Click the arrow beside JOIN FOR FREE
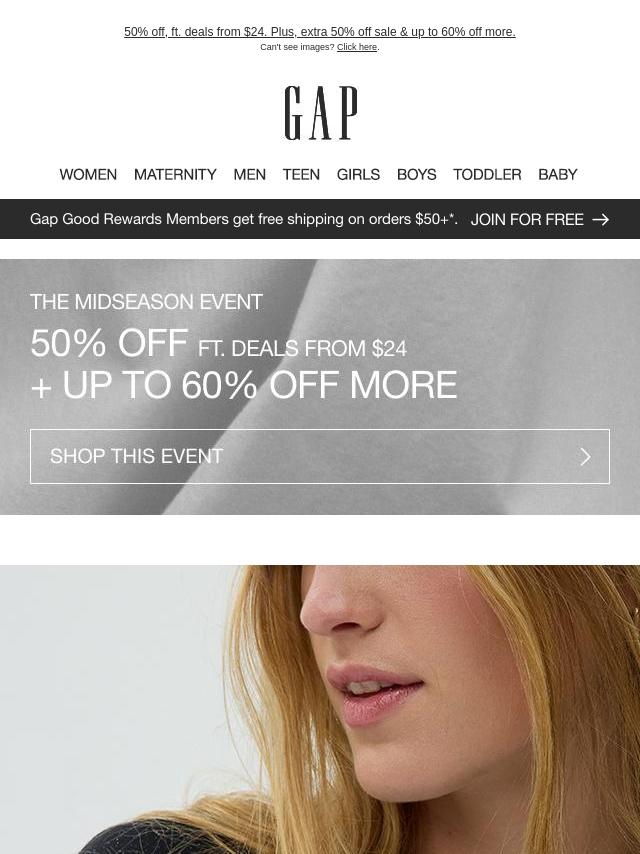 (x=601, y=219)
